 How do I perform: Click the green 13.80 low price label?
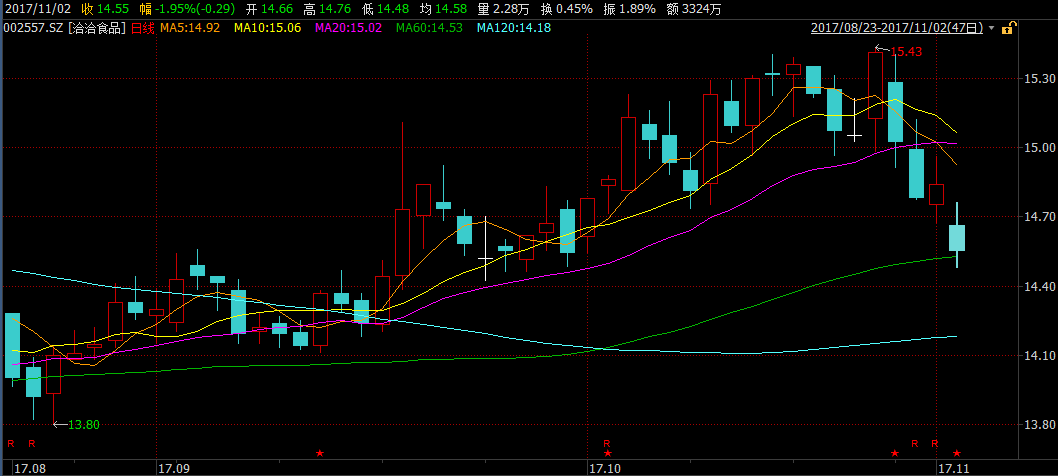(x=84, y=425)
